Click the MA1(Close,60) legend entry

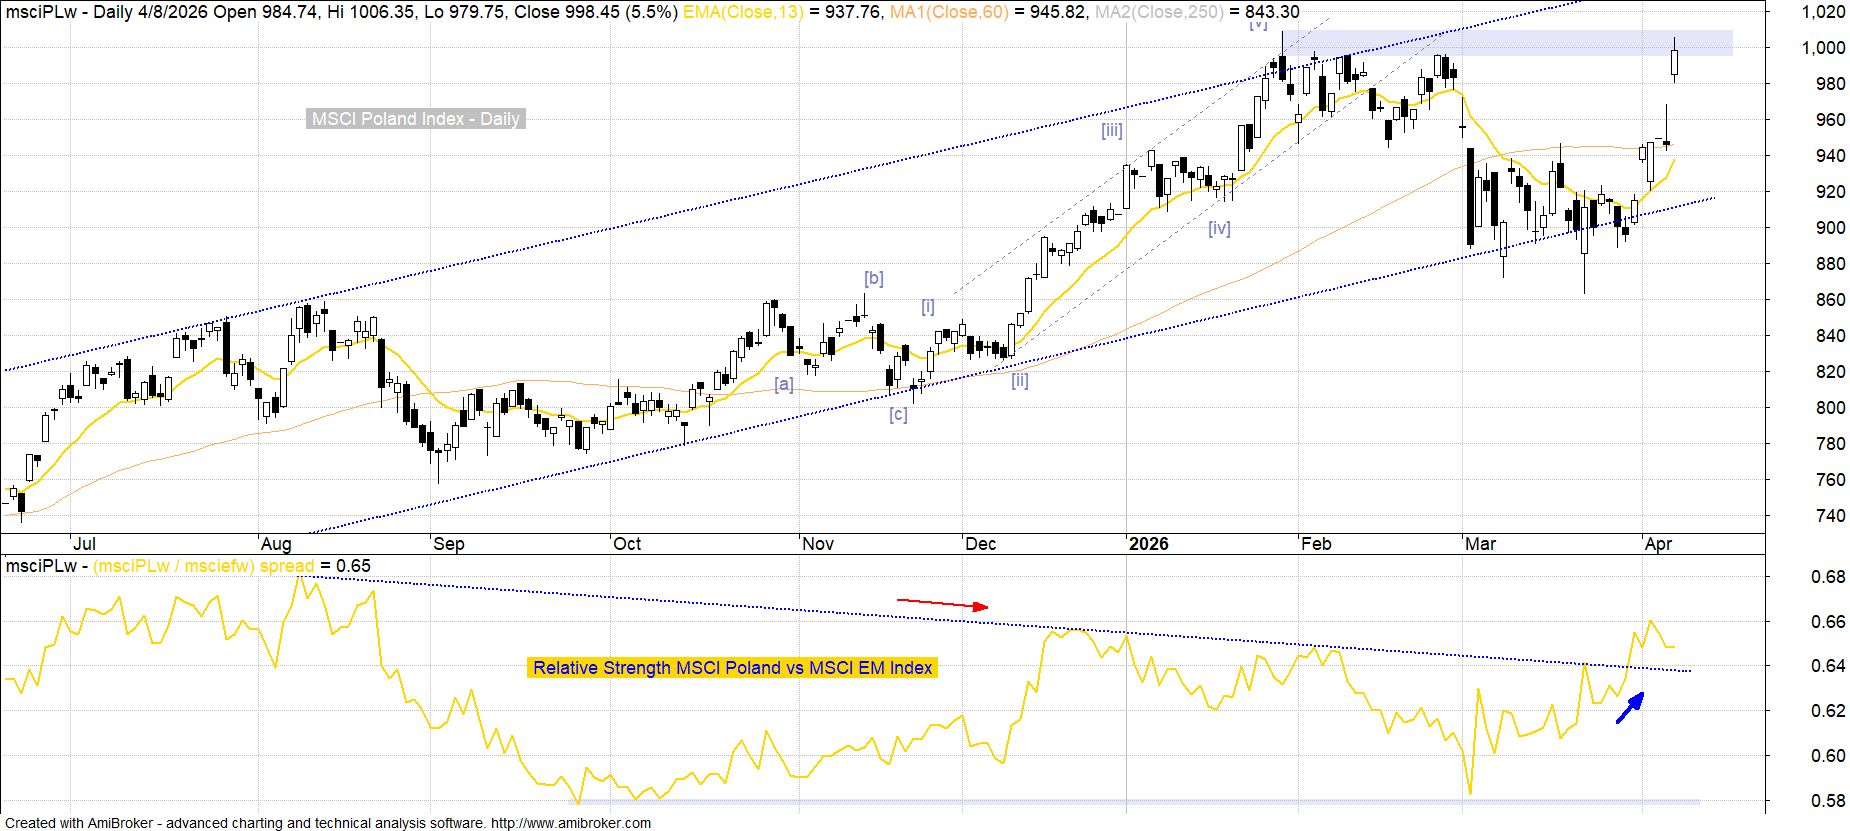tap(946, 12)
